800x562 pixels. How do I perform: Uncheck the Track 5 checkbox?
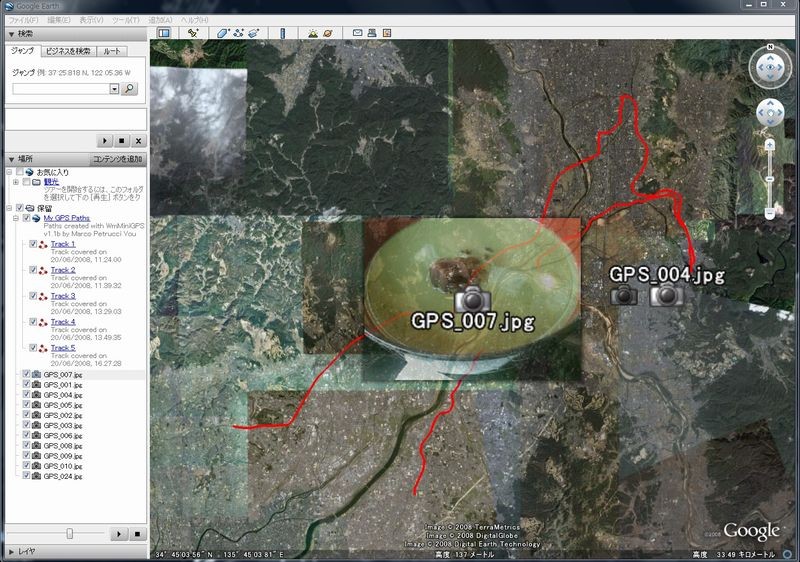[x=33, y=347]
